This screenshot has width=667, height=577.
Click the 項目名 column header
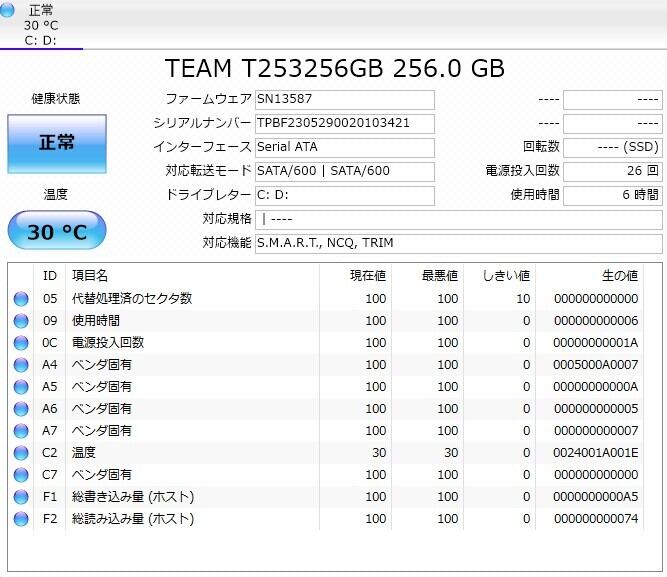coord(90,275)
